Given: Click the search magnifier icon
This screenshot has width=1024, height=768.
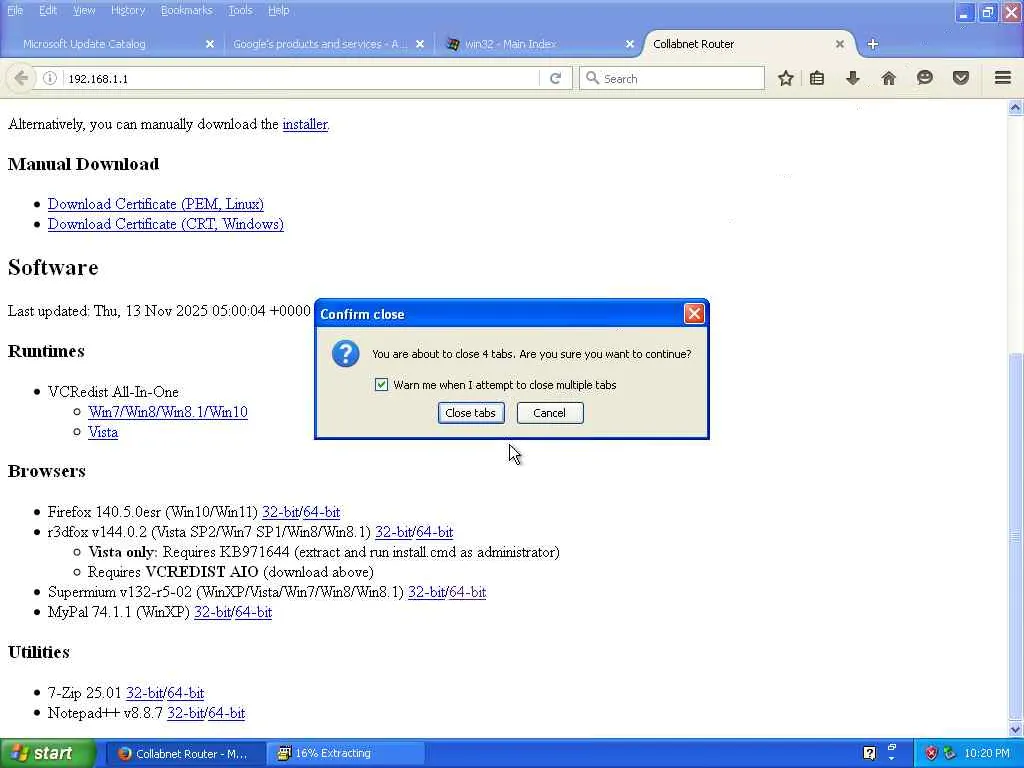Looking at the screenshot, I should [x=592, y=78].
